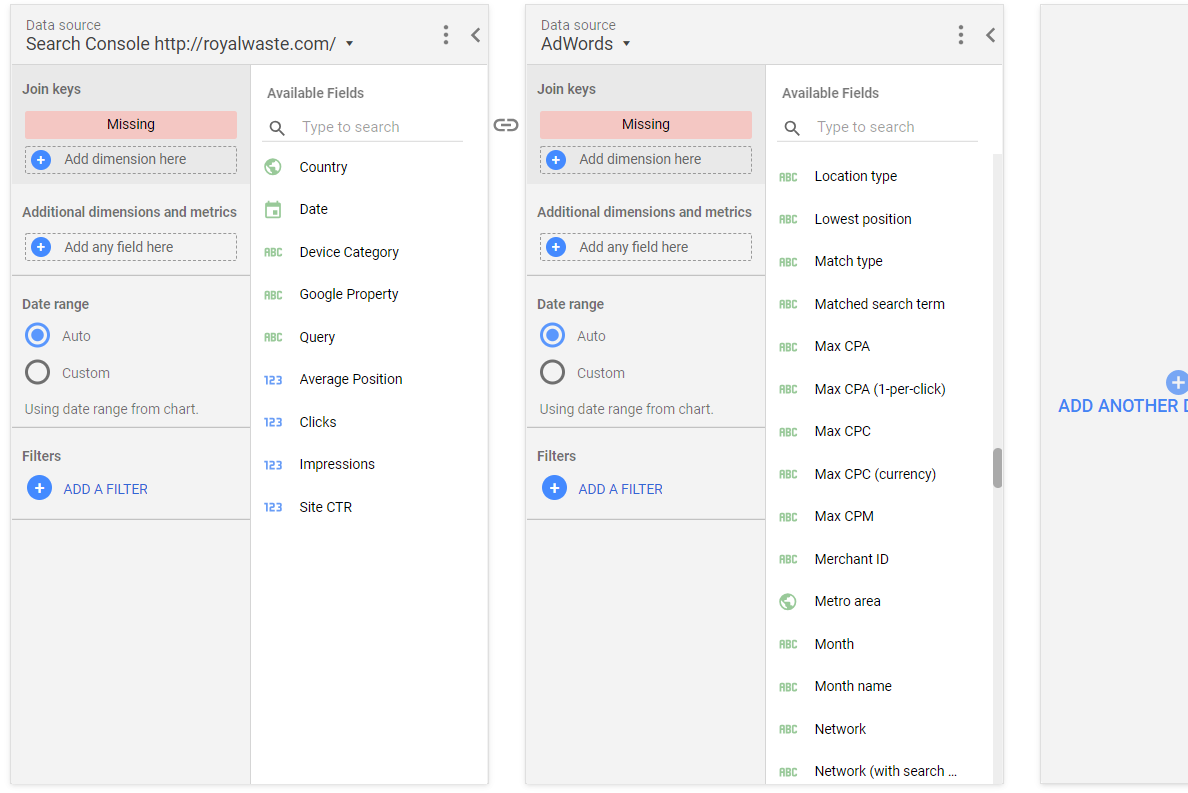Add join key dimension in Search Console

pyautogui.click(x=131, y=160)
